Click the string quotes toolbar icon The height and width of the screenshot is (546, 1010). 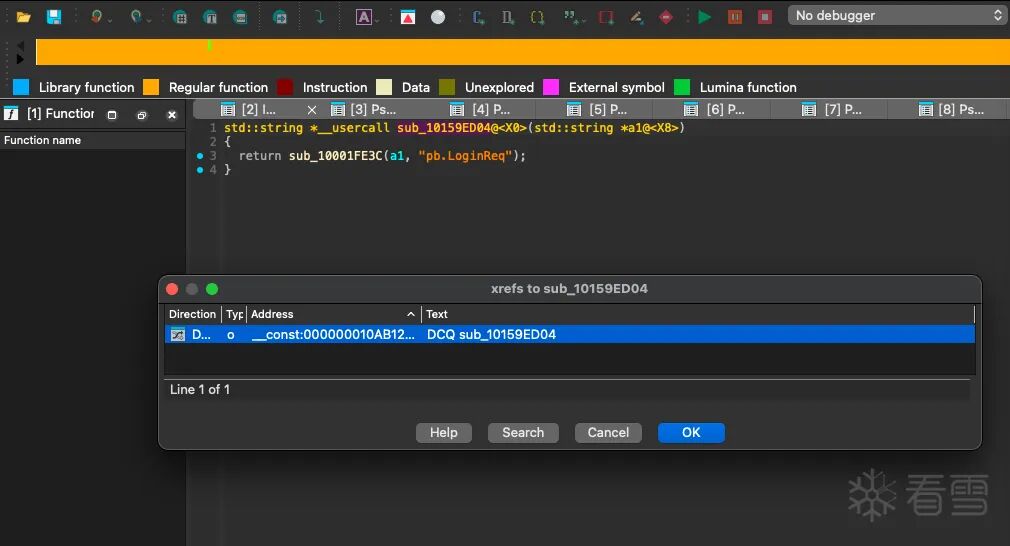571,17
